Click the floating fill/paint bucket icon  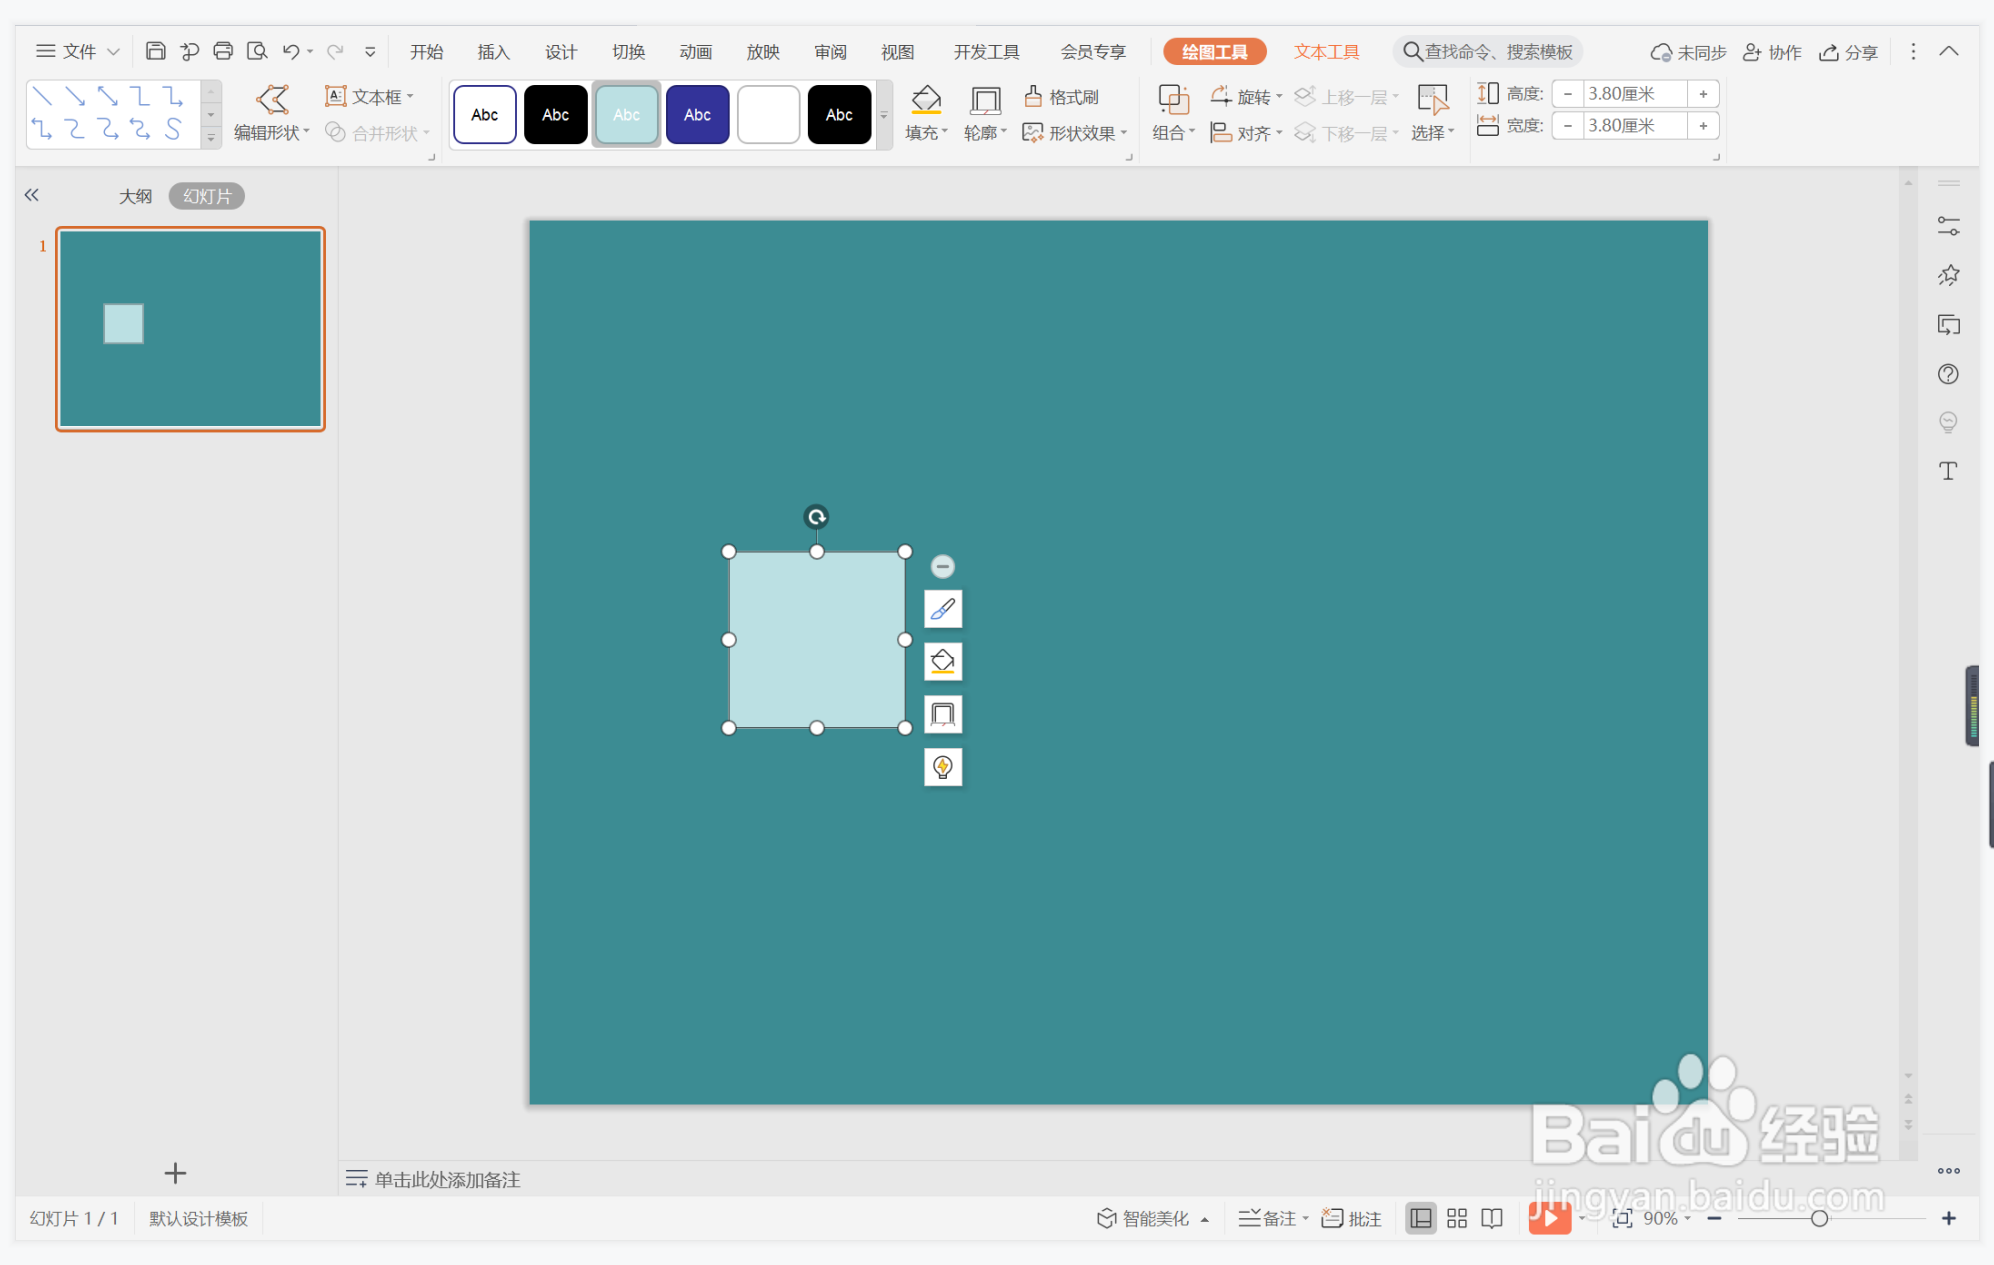pos(943,662)
